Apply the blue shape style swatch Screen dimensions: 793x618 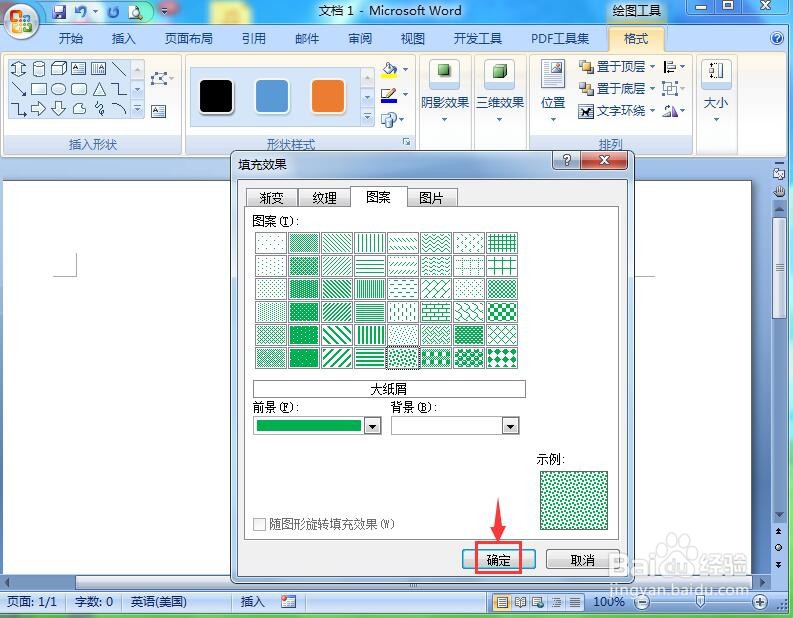tap(272, 96)
